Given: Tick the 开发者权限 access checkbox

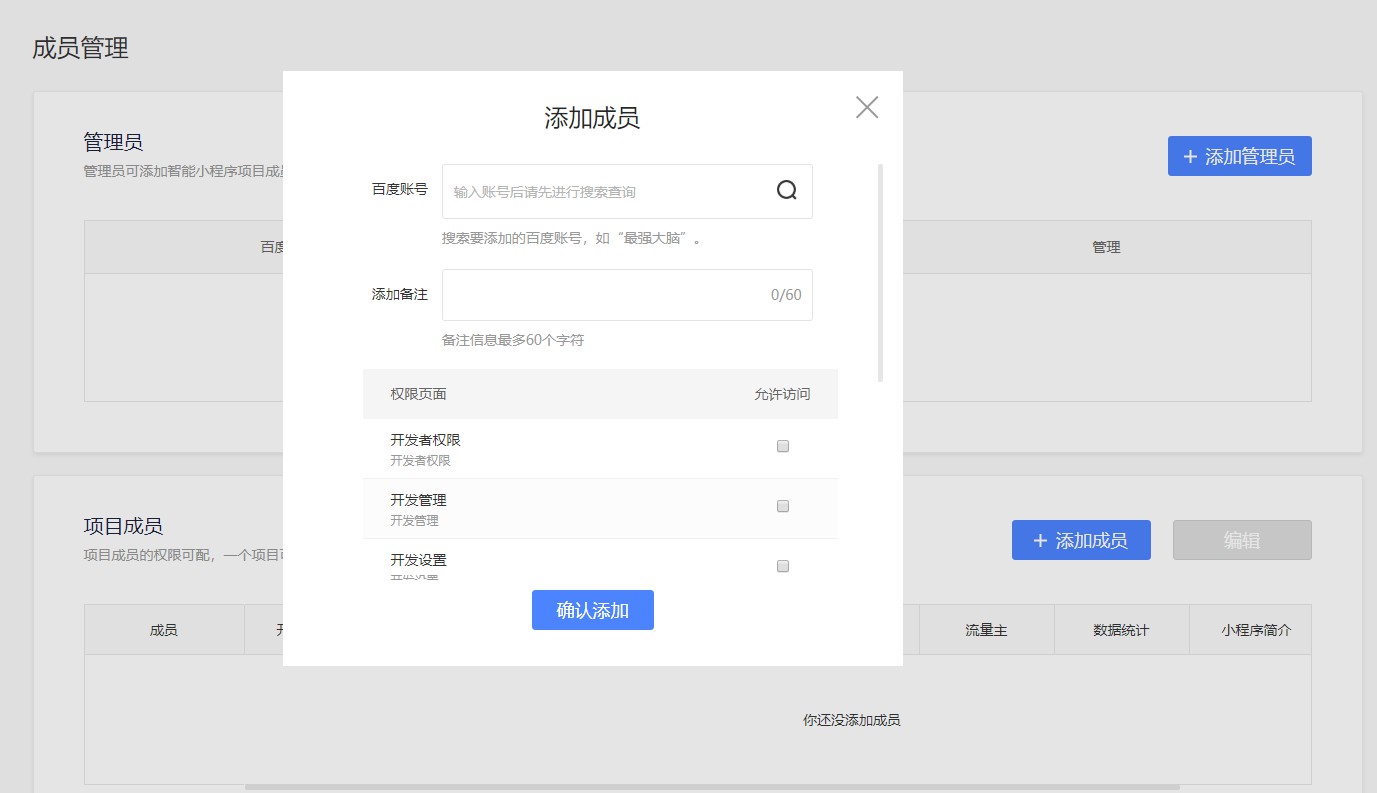Looking at the screenshot, I should pos(783,446).
